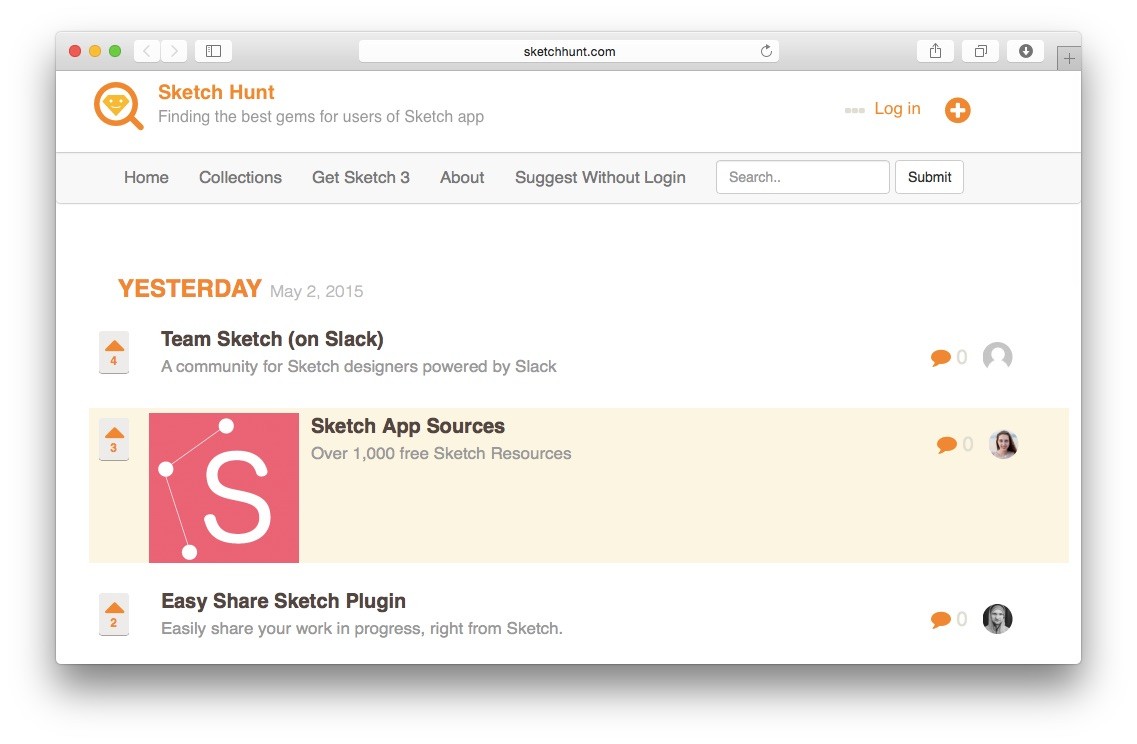Click Safari's share icon
The width and height of the screenshot is (1137, 744).
[x=935, y=51]
